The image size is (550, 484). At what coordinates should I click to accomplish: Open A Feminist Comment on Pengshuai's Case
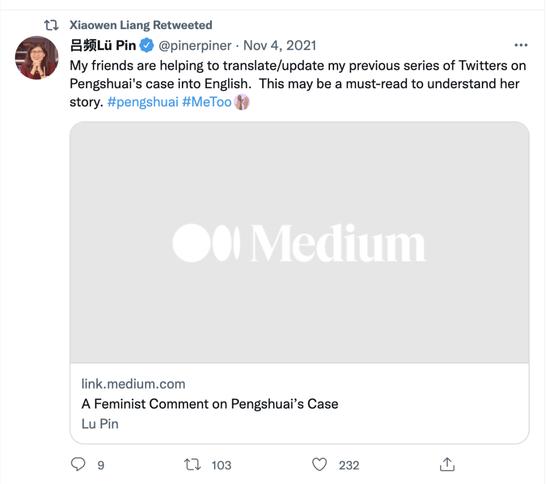(210, 404)
